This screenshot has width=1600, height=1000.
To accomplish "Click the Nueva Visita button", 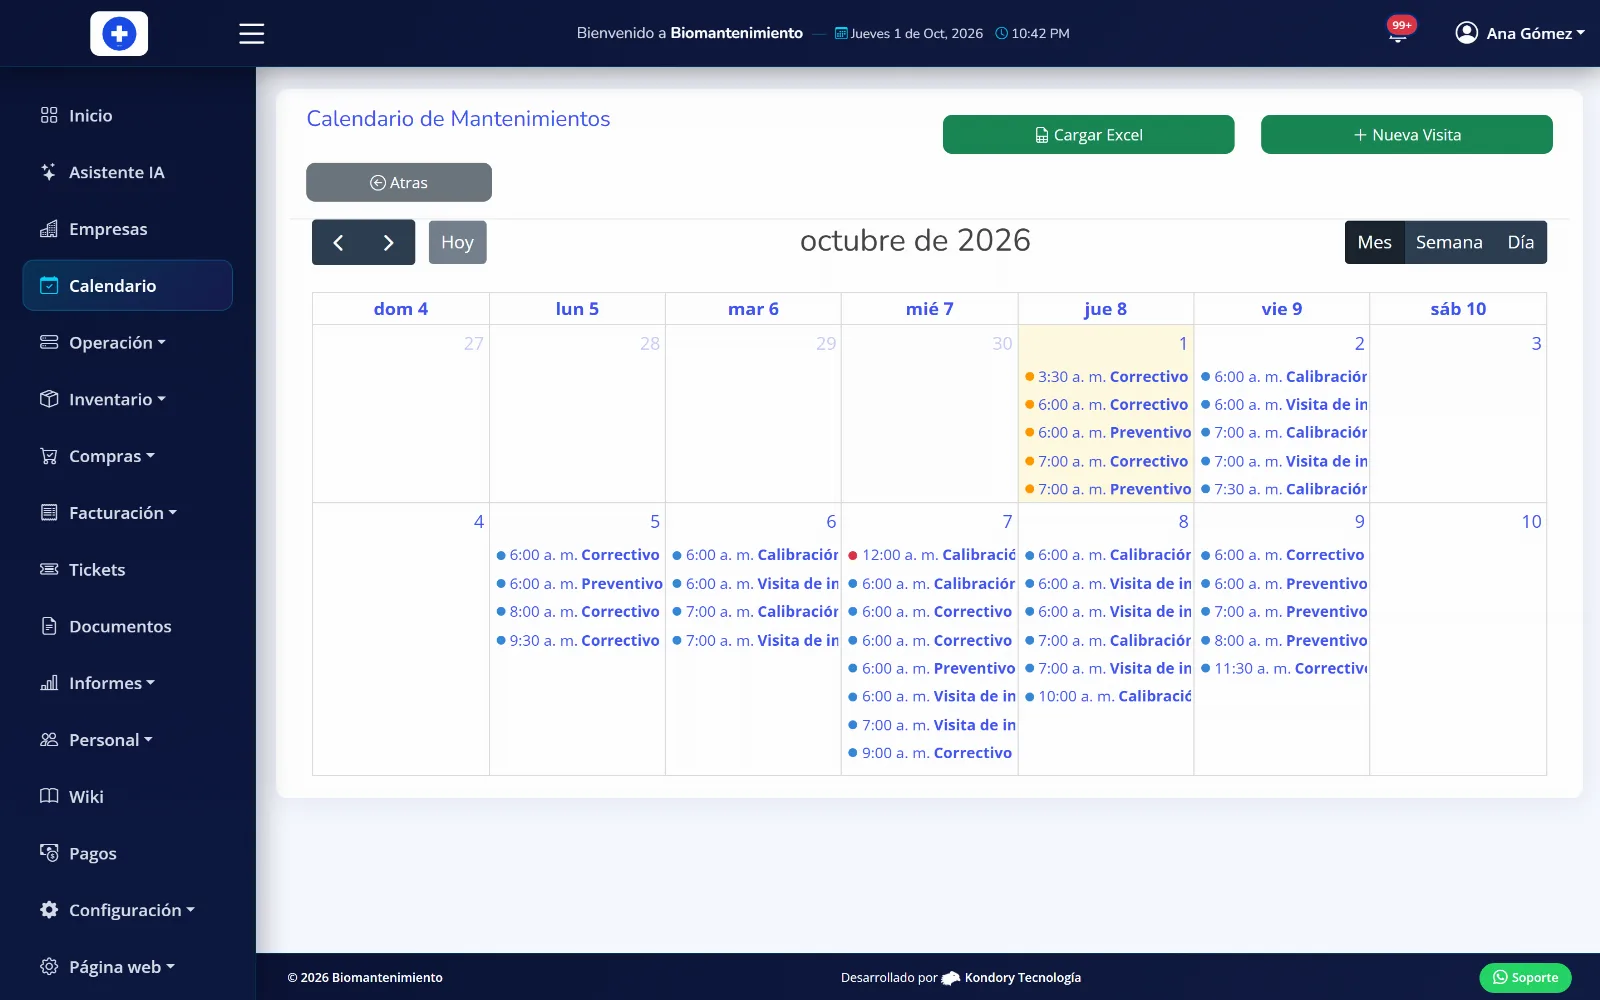I will tap(1406, 135).
